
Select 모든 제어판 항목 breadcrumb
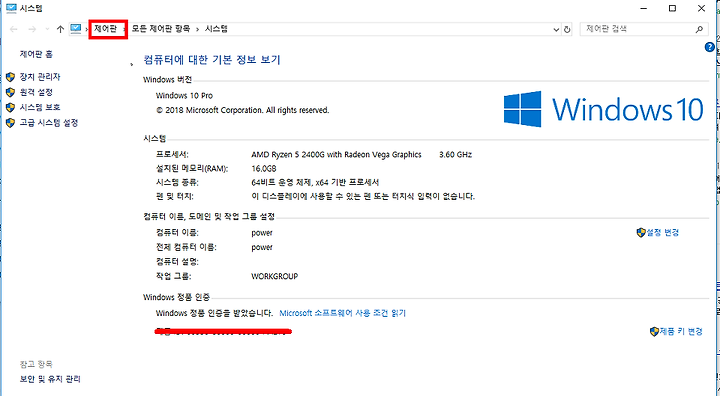pyautogui.click(x=161, y=29)
